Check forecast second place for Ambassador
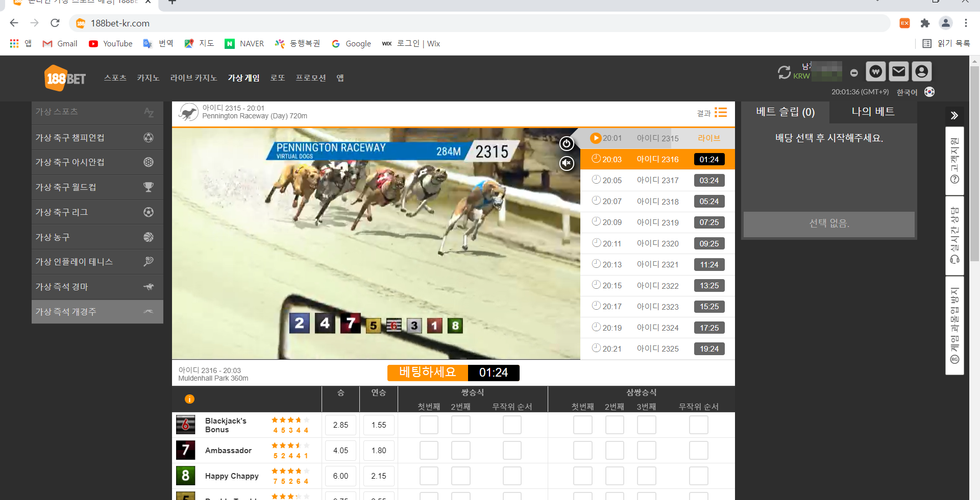 (461, 451)
